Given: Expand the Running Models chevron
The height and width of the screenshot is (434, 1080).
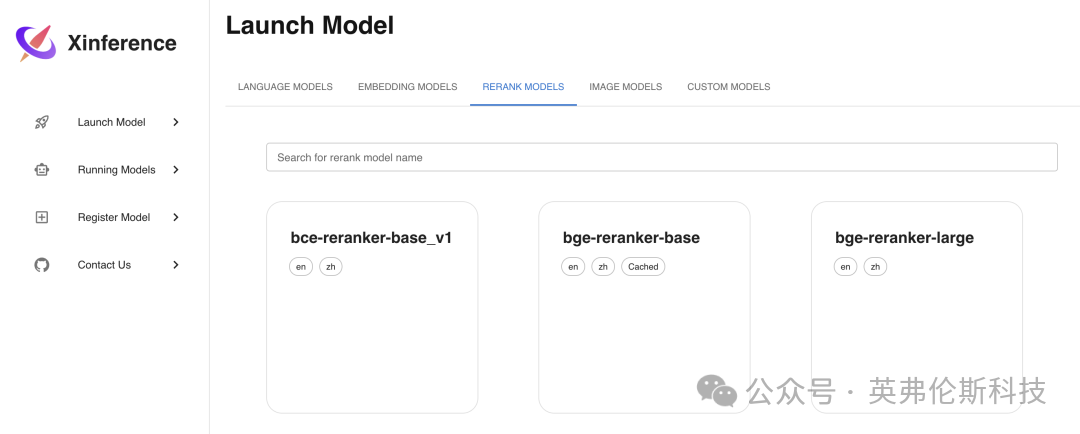Looking at the screenshot, I should pos(176,169).
